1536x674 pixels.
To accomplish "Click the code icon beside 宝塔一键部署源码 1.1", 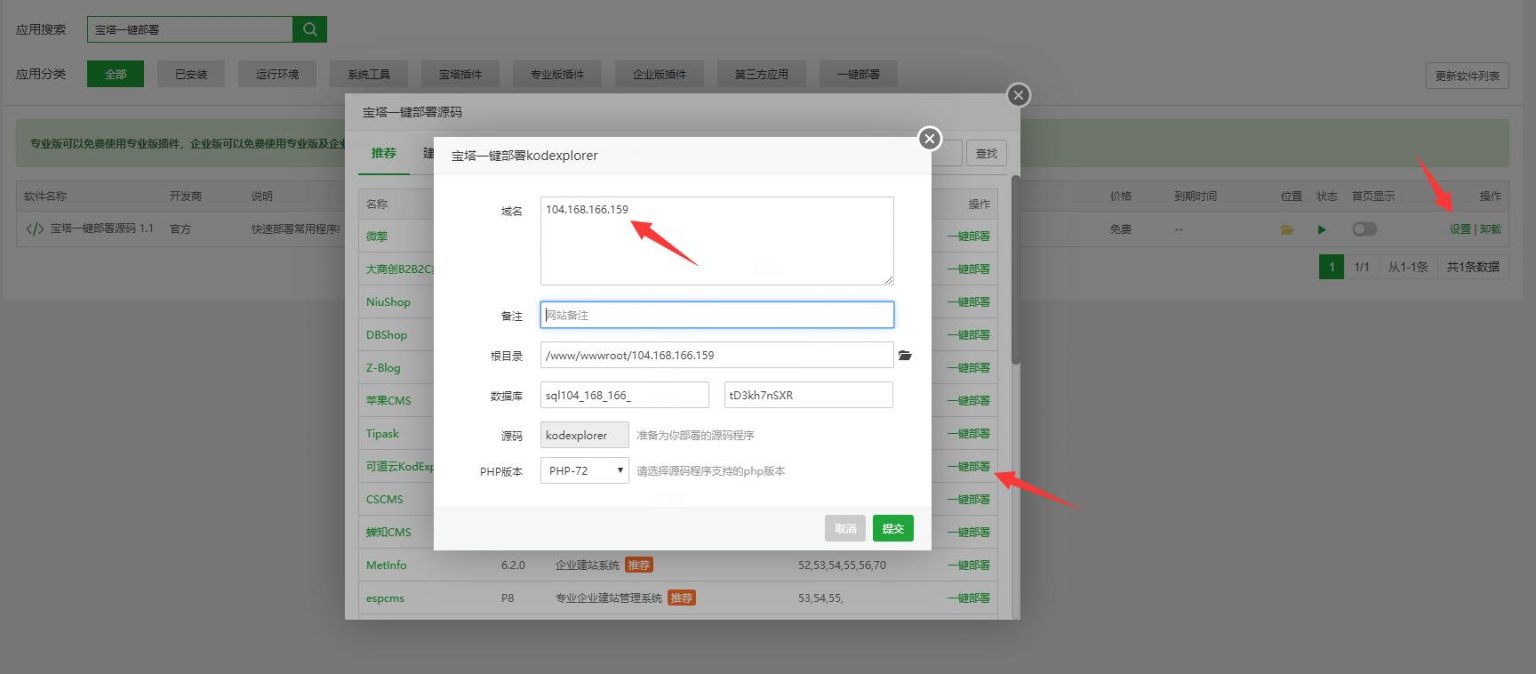I will pos(35,229).
